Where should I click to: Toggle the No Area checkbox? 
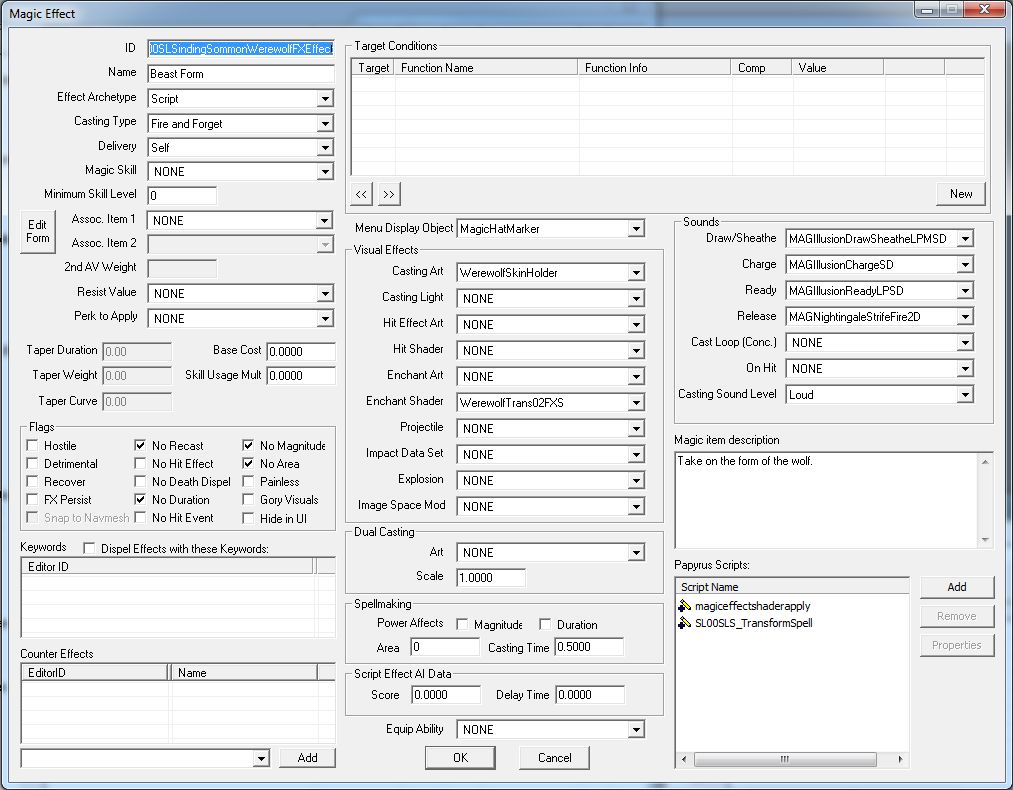[x=247, y=464]
